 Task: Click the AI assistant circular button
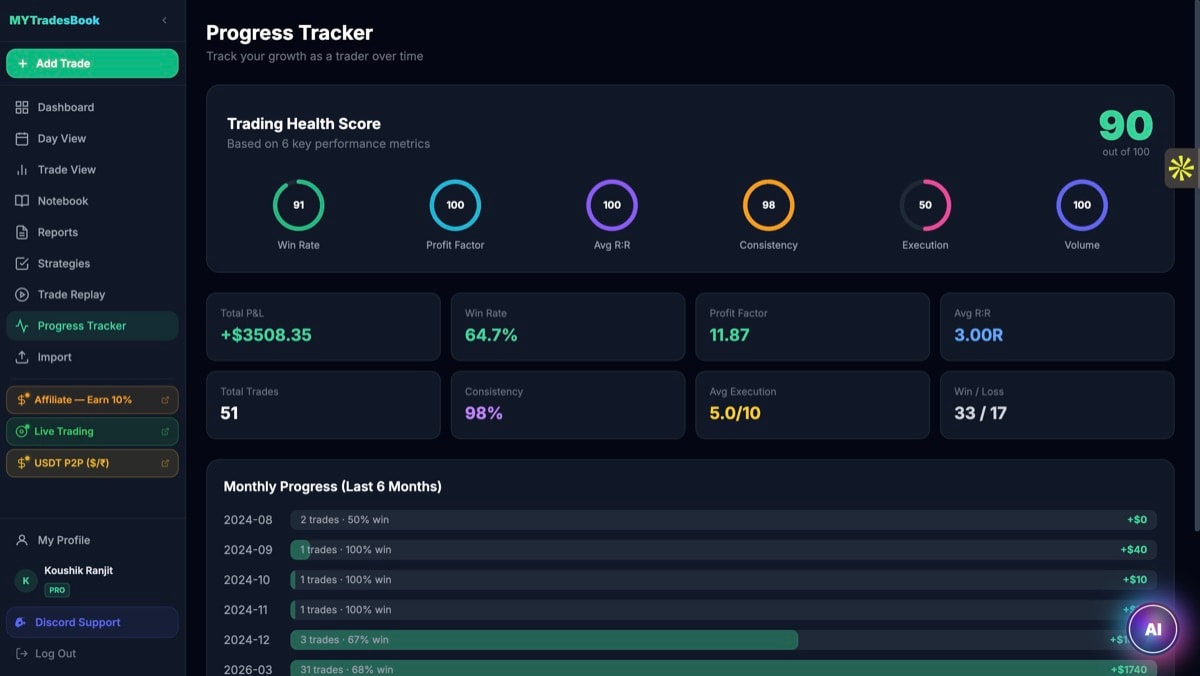(x=1152, y=628)
